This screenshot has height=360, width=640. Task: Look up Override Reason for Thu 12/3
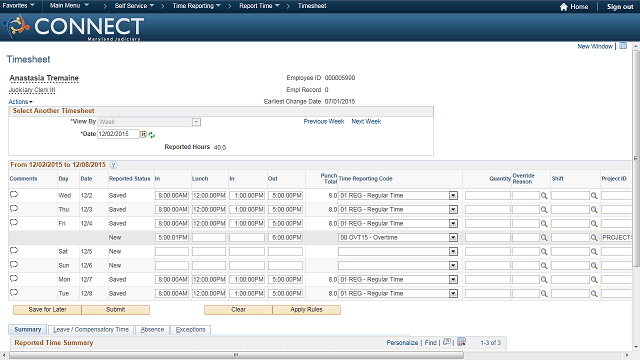pyautogui.click(x=544, y=210)
